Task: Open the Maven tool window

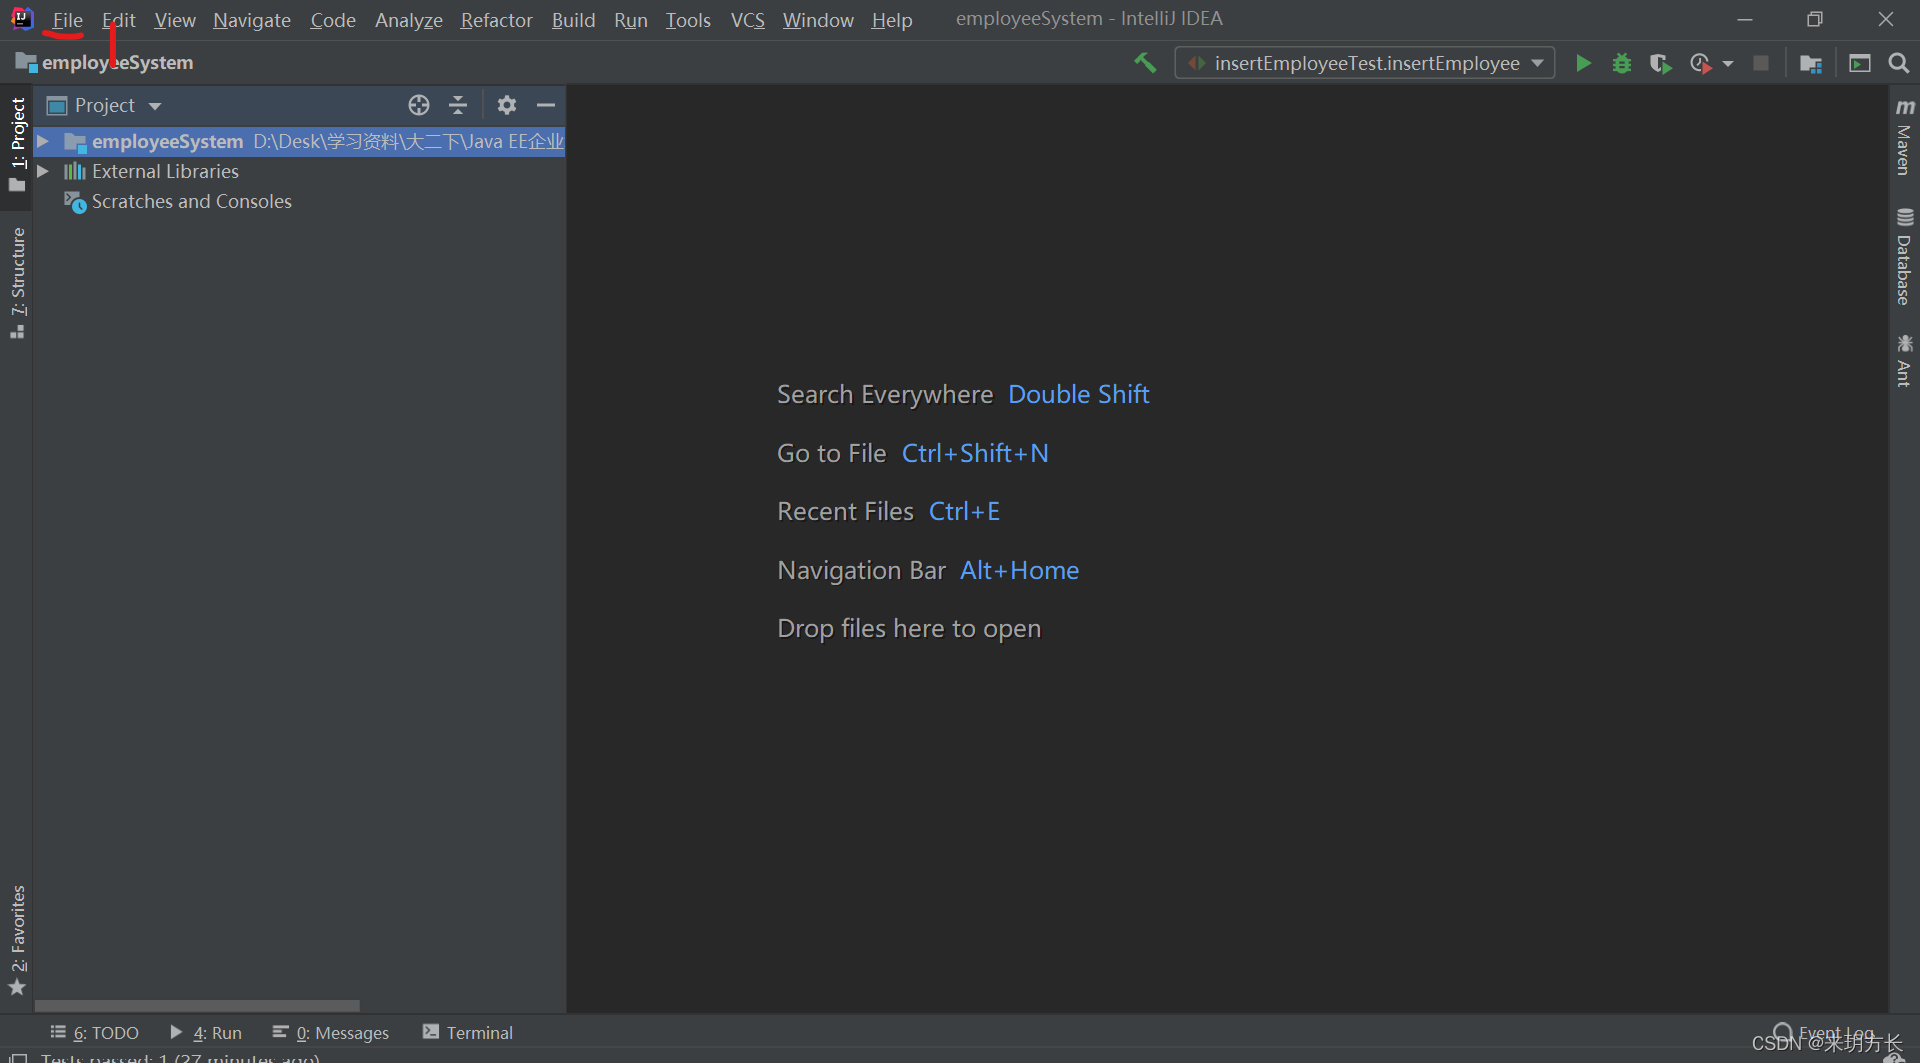Action: point(1904,138)
